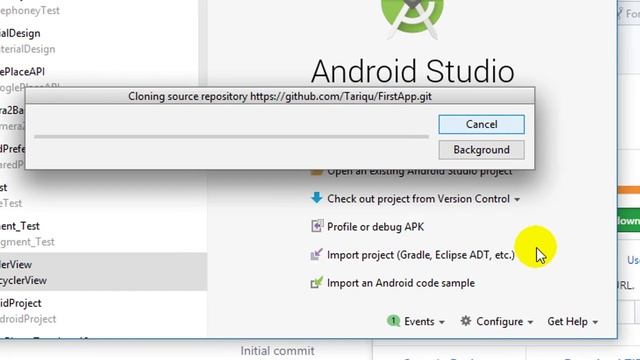The width and height of the screenshot is (640, 360).
Task: Select Profile or debug APK
Action: pos(376,227)
